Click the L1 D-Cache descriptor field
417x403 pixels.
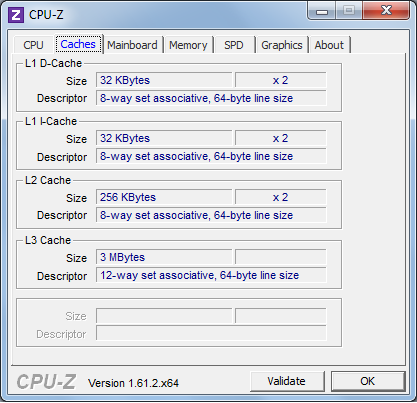(211, 98)
